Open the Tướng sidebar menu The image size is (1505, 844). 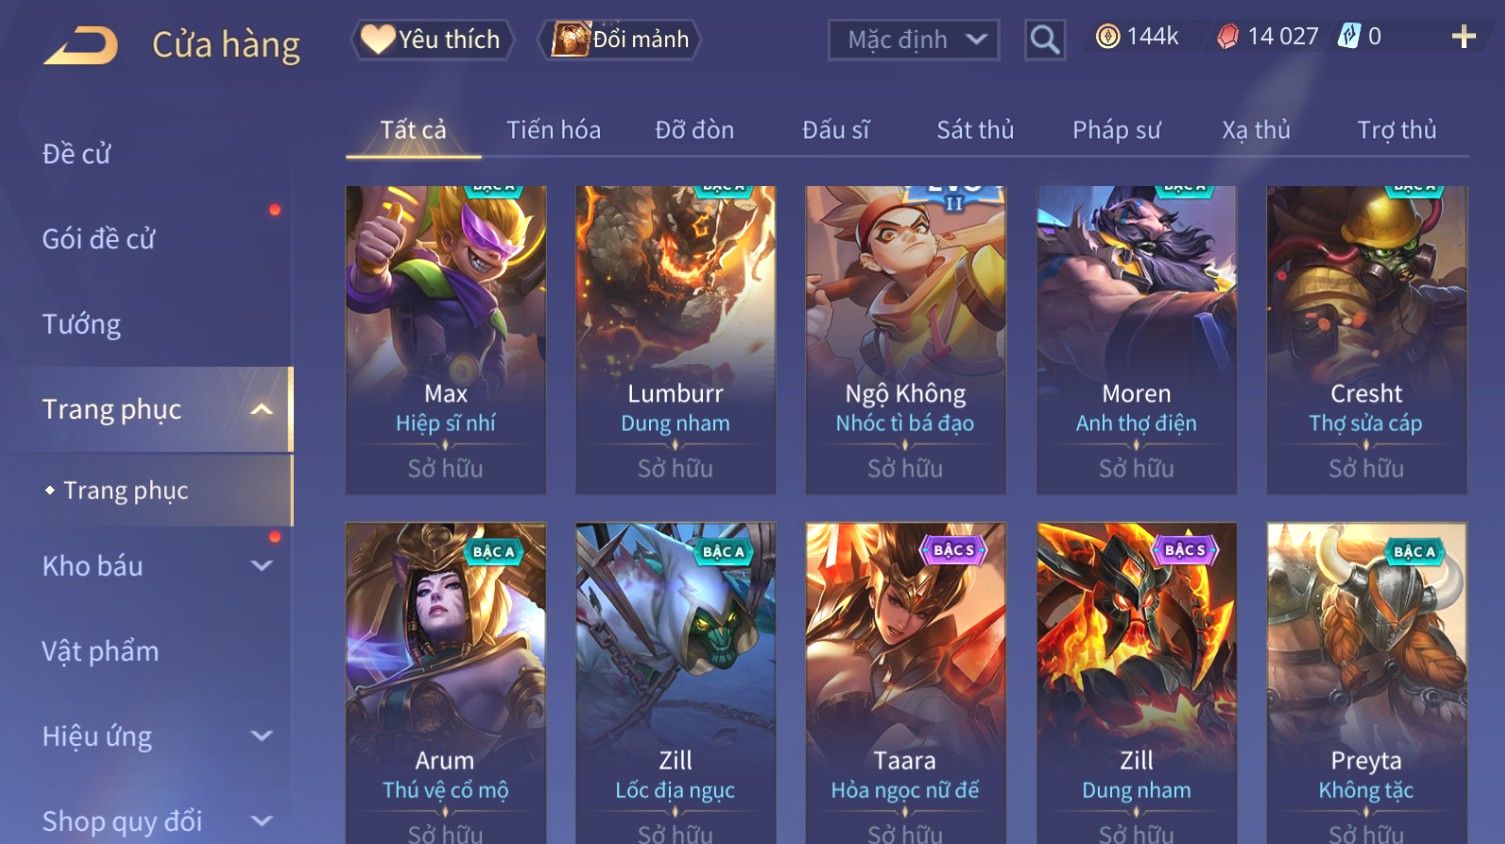(x=82, y=324)
